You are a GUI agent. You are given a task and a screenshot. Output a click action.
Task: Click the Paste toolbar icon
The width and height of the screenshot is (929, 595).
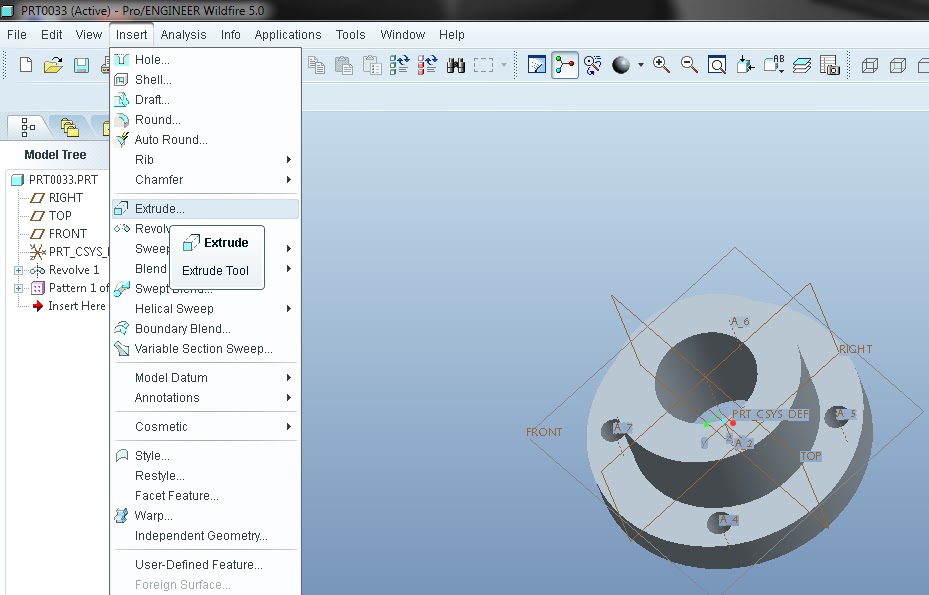tap(344, 65)
